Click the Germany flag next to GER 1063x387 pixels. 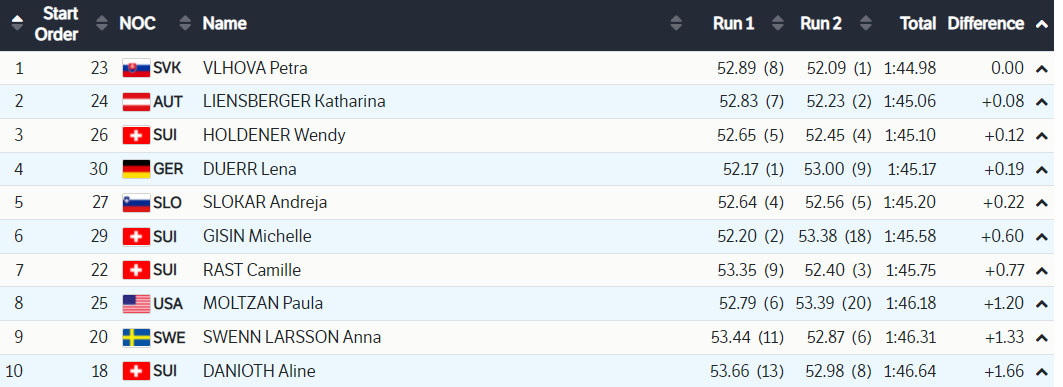click(x=136, y=169)
